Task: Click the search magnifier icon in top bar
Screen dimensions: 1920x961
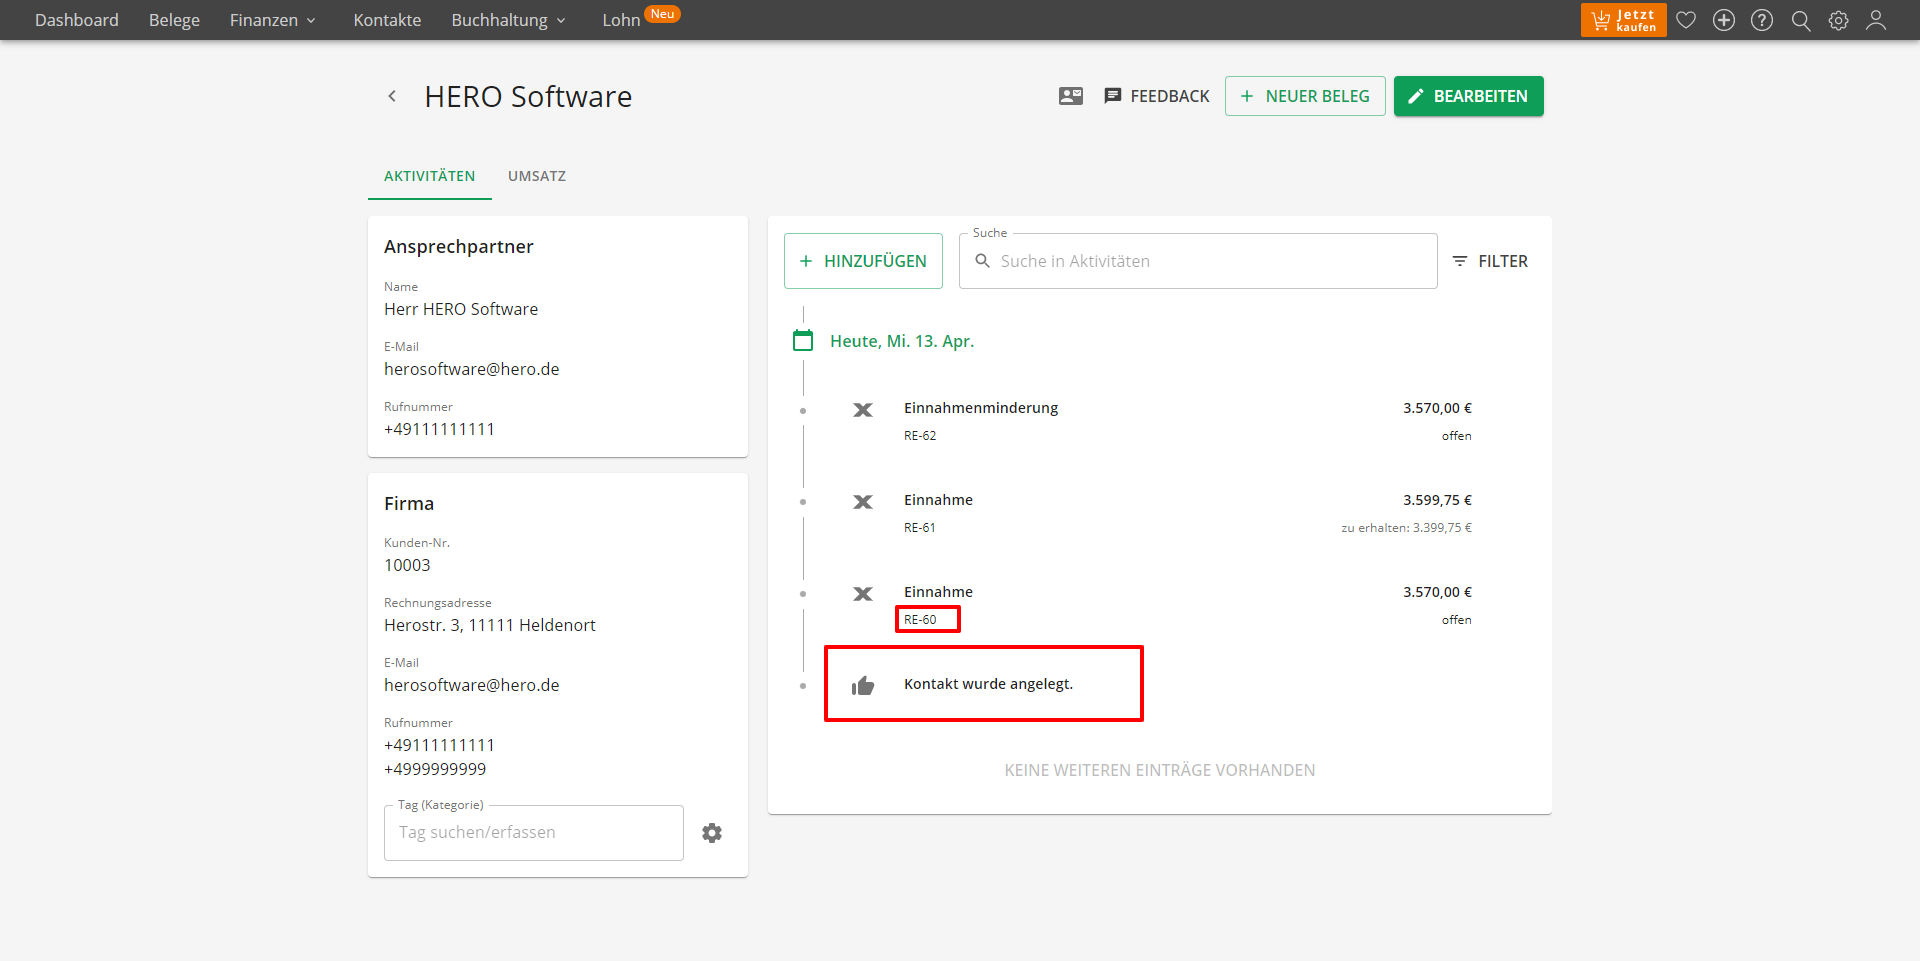Action: [1801, 20]
